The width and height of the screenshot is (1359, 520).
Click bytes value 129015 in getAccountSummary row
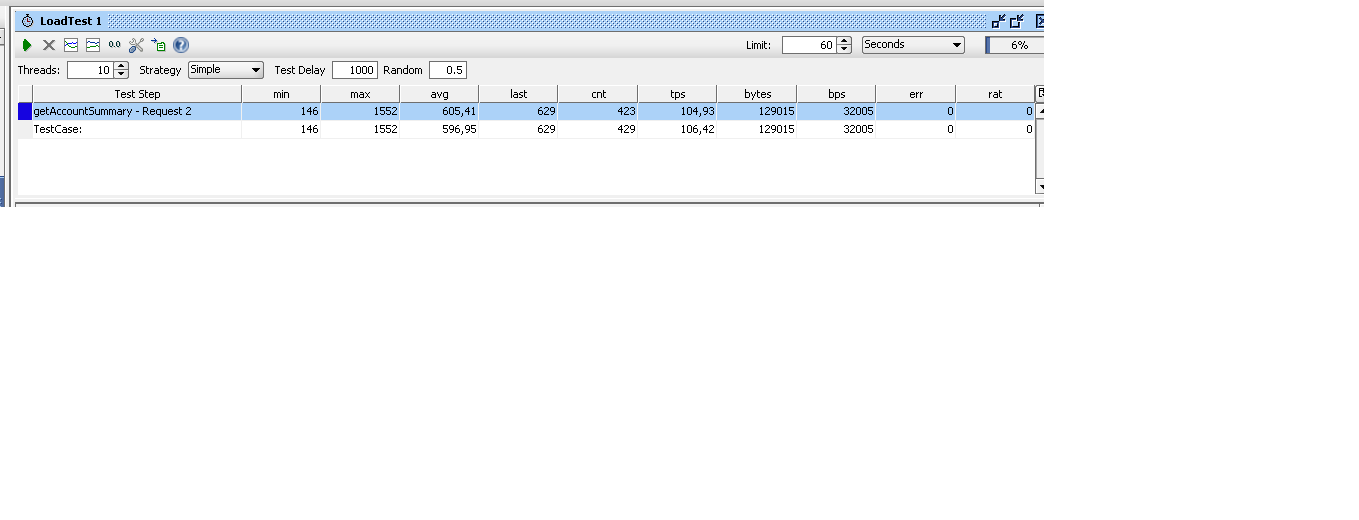pyautogui.click(x=776, y=111)
